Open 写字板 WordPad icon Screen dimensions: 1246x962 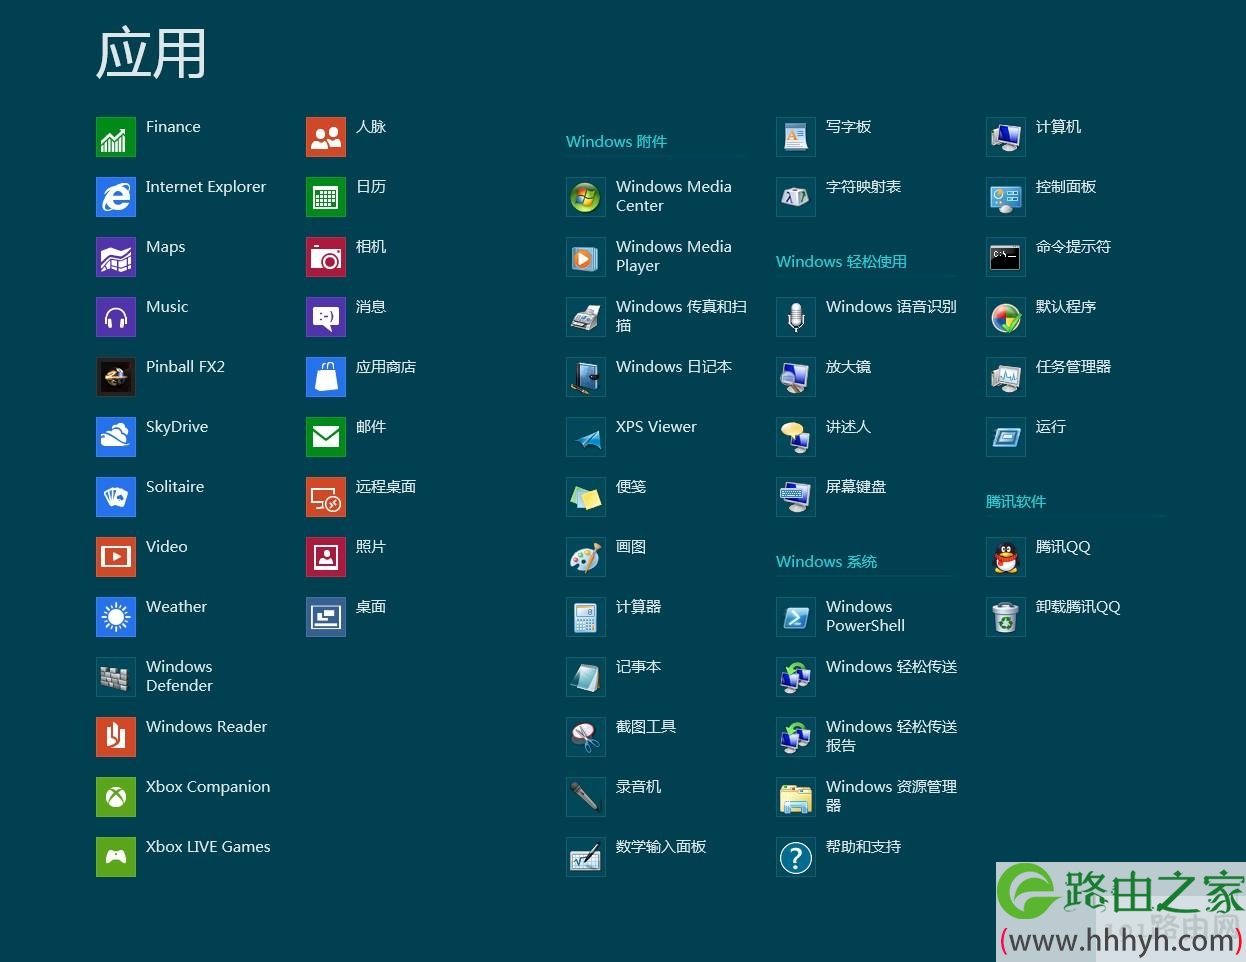(796, 137)
